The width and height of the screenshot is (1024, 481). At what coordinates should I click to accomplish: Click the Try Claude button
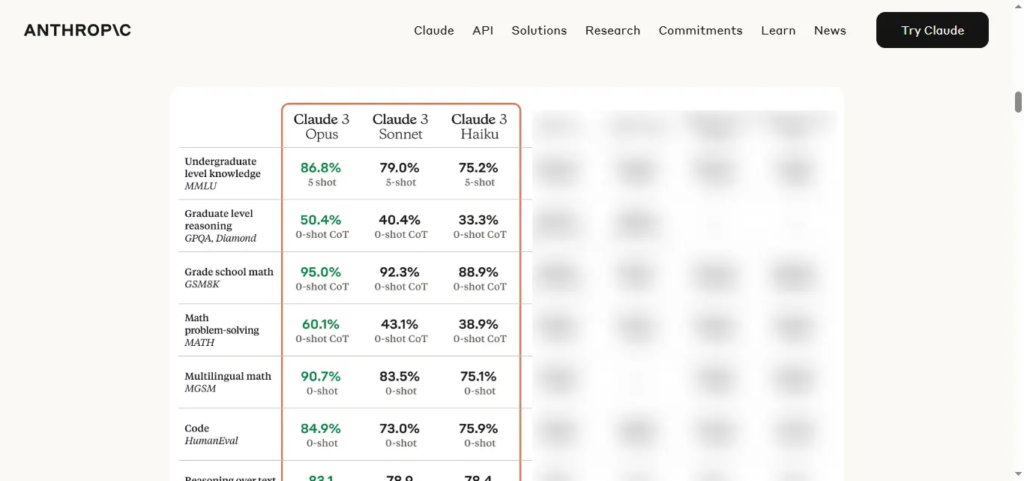932,30
